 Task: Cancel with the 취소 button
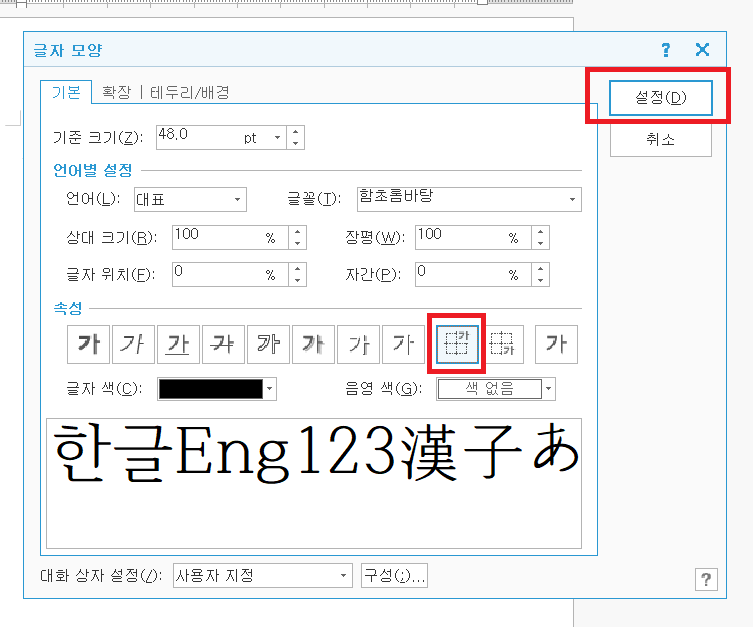[x=660, y=139]
